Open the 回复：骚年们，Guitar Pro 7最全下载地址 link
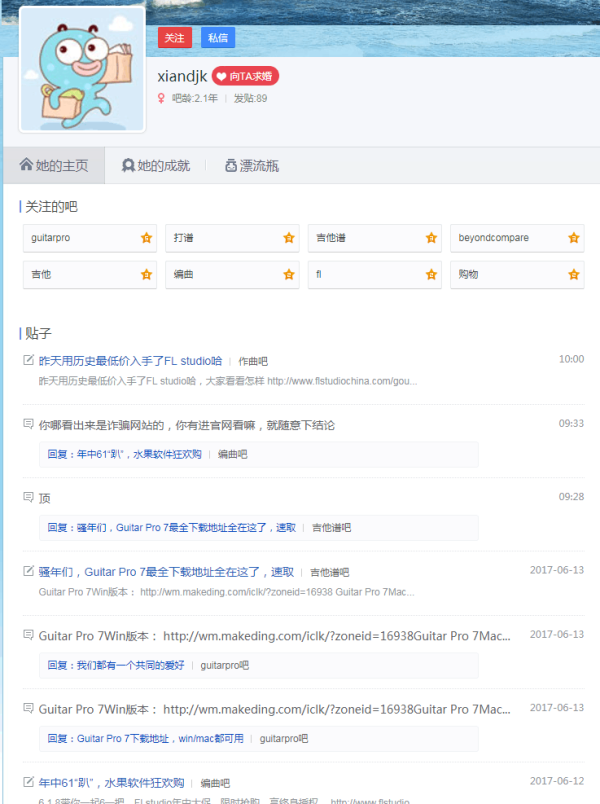The width and height of the screenshot is (600, 804). point(172,528)
